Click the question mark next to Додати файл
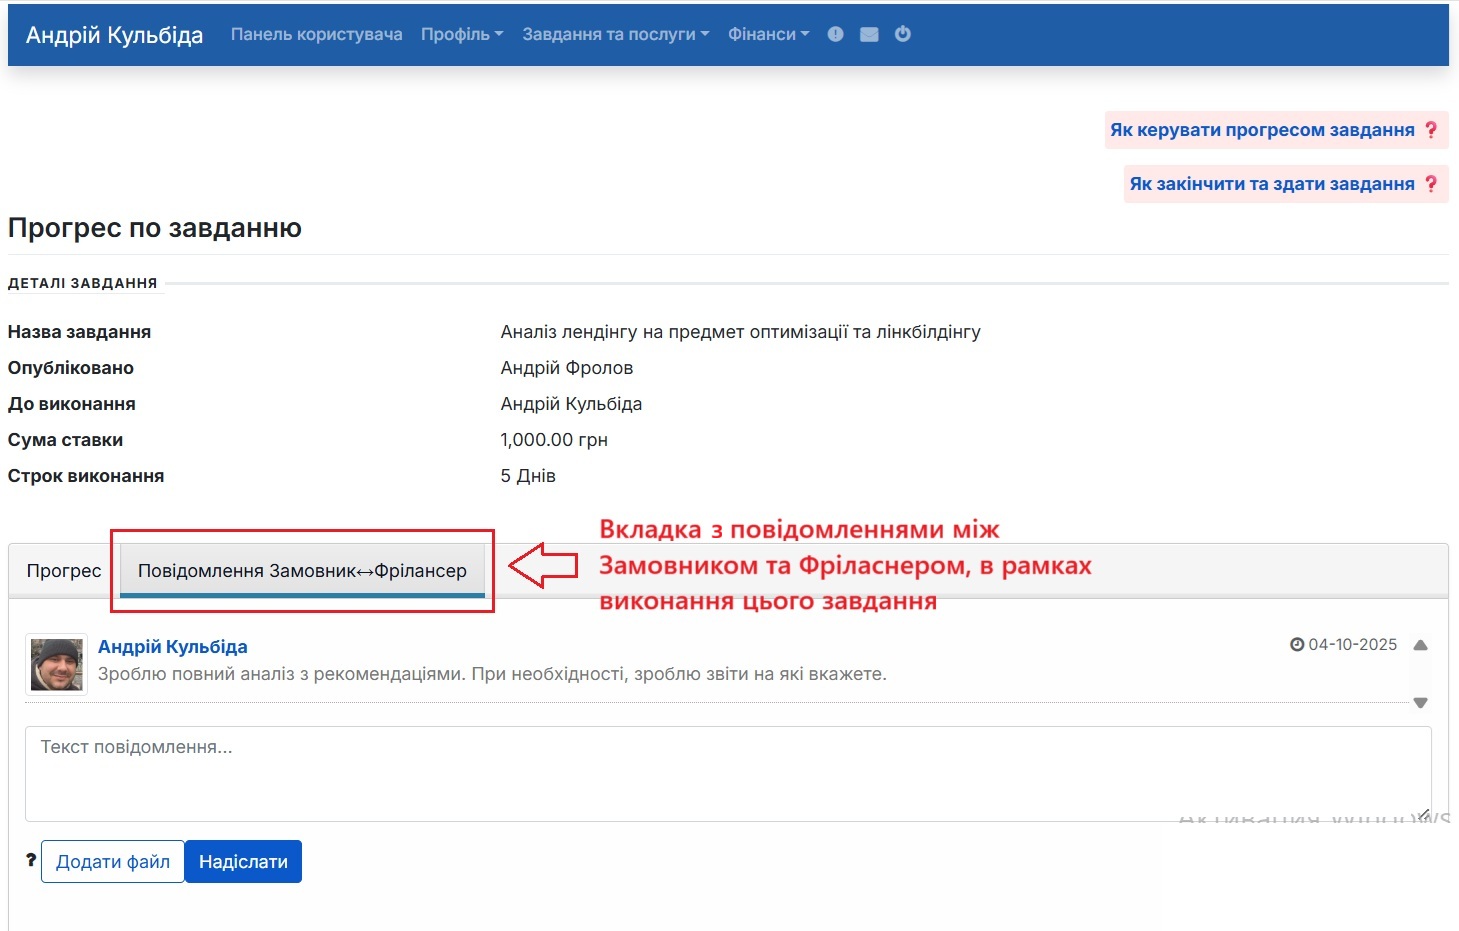The width and height of the screenshot is (1459, 931). point(30,860)
